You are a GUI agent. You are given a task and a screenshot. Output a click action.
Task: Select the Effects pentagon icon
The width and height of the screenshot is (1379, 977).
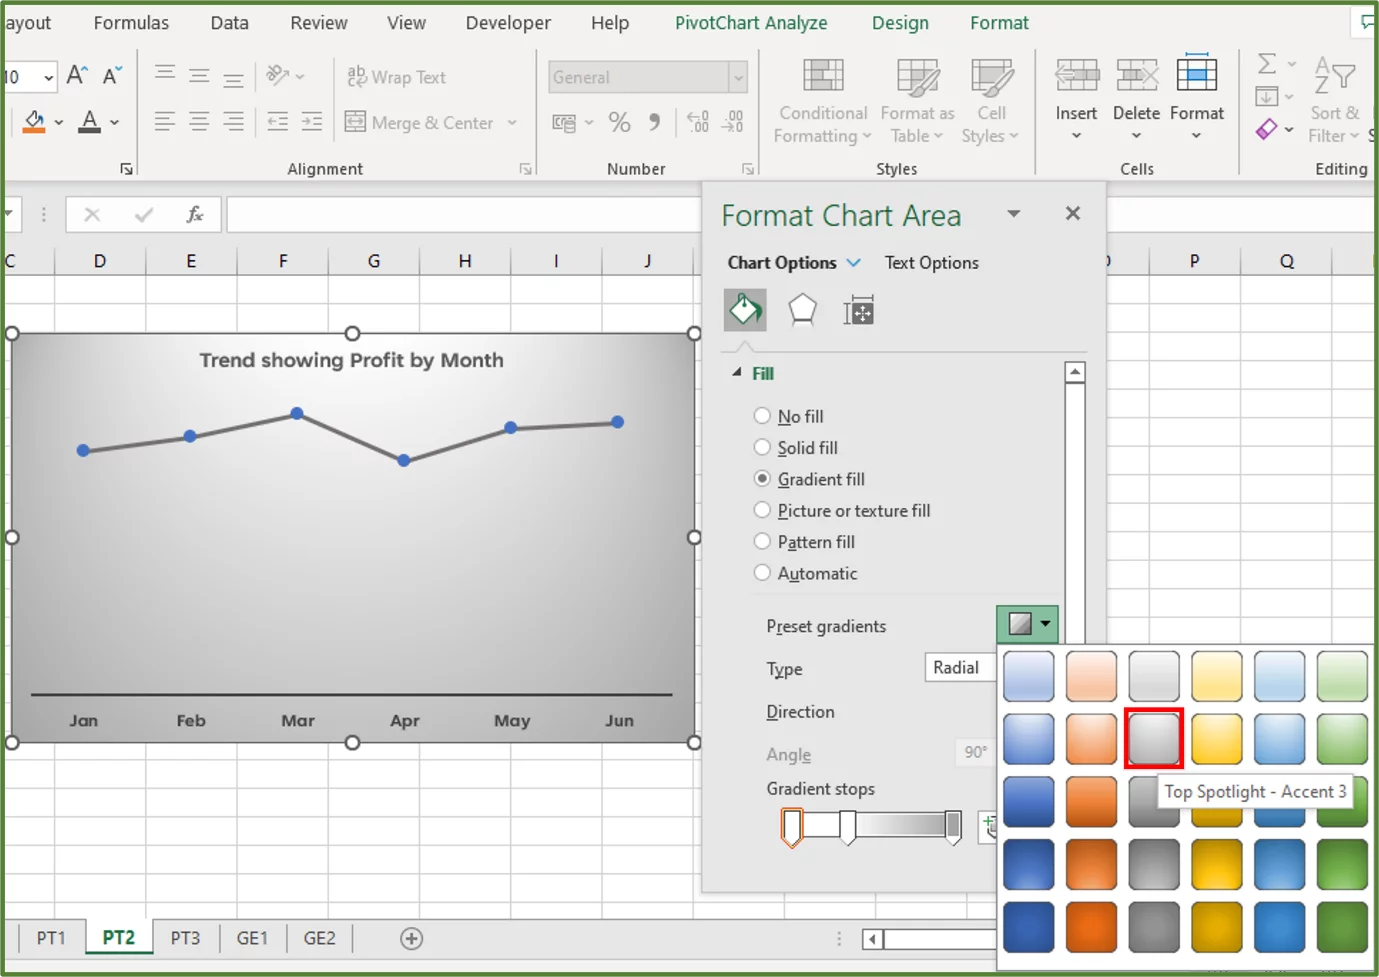coord(803,310)
